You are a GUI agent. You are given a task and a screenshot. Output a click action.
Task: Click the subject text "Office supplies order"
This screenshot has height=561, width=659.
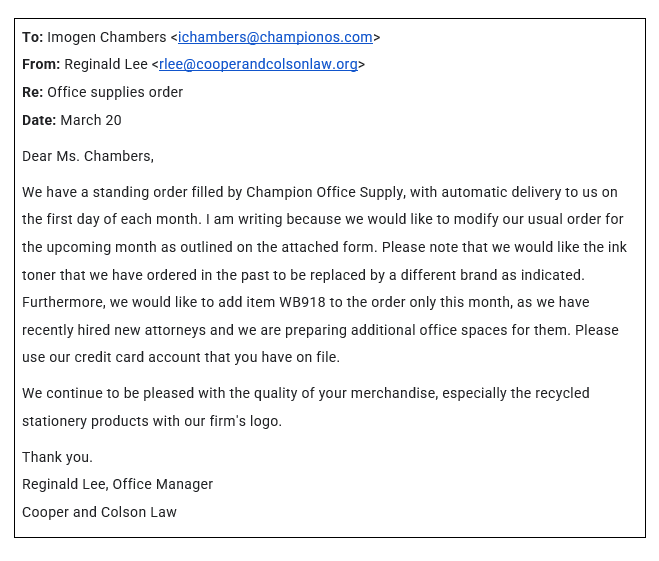(115, 93)
